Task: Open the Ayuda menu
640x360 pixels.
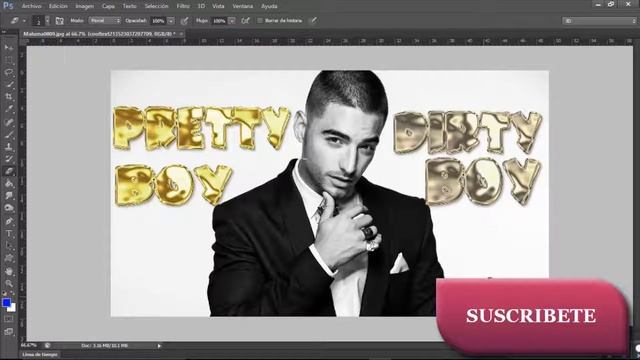Action: point(269,6)
